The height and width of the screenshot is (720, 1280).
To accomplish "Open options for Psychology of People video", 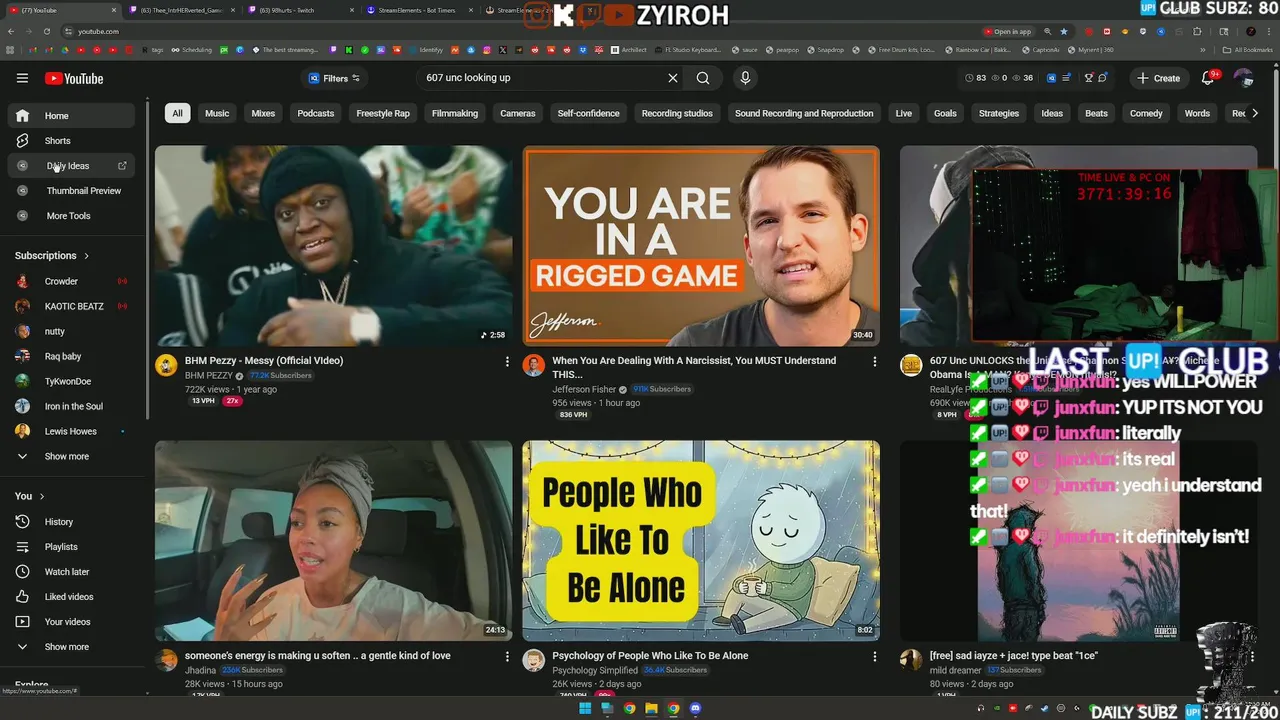I will click(875, 657).
